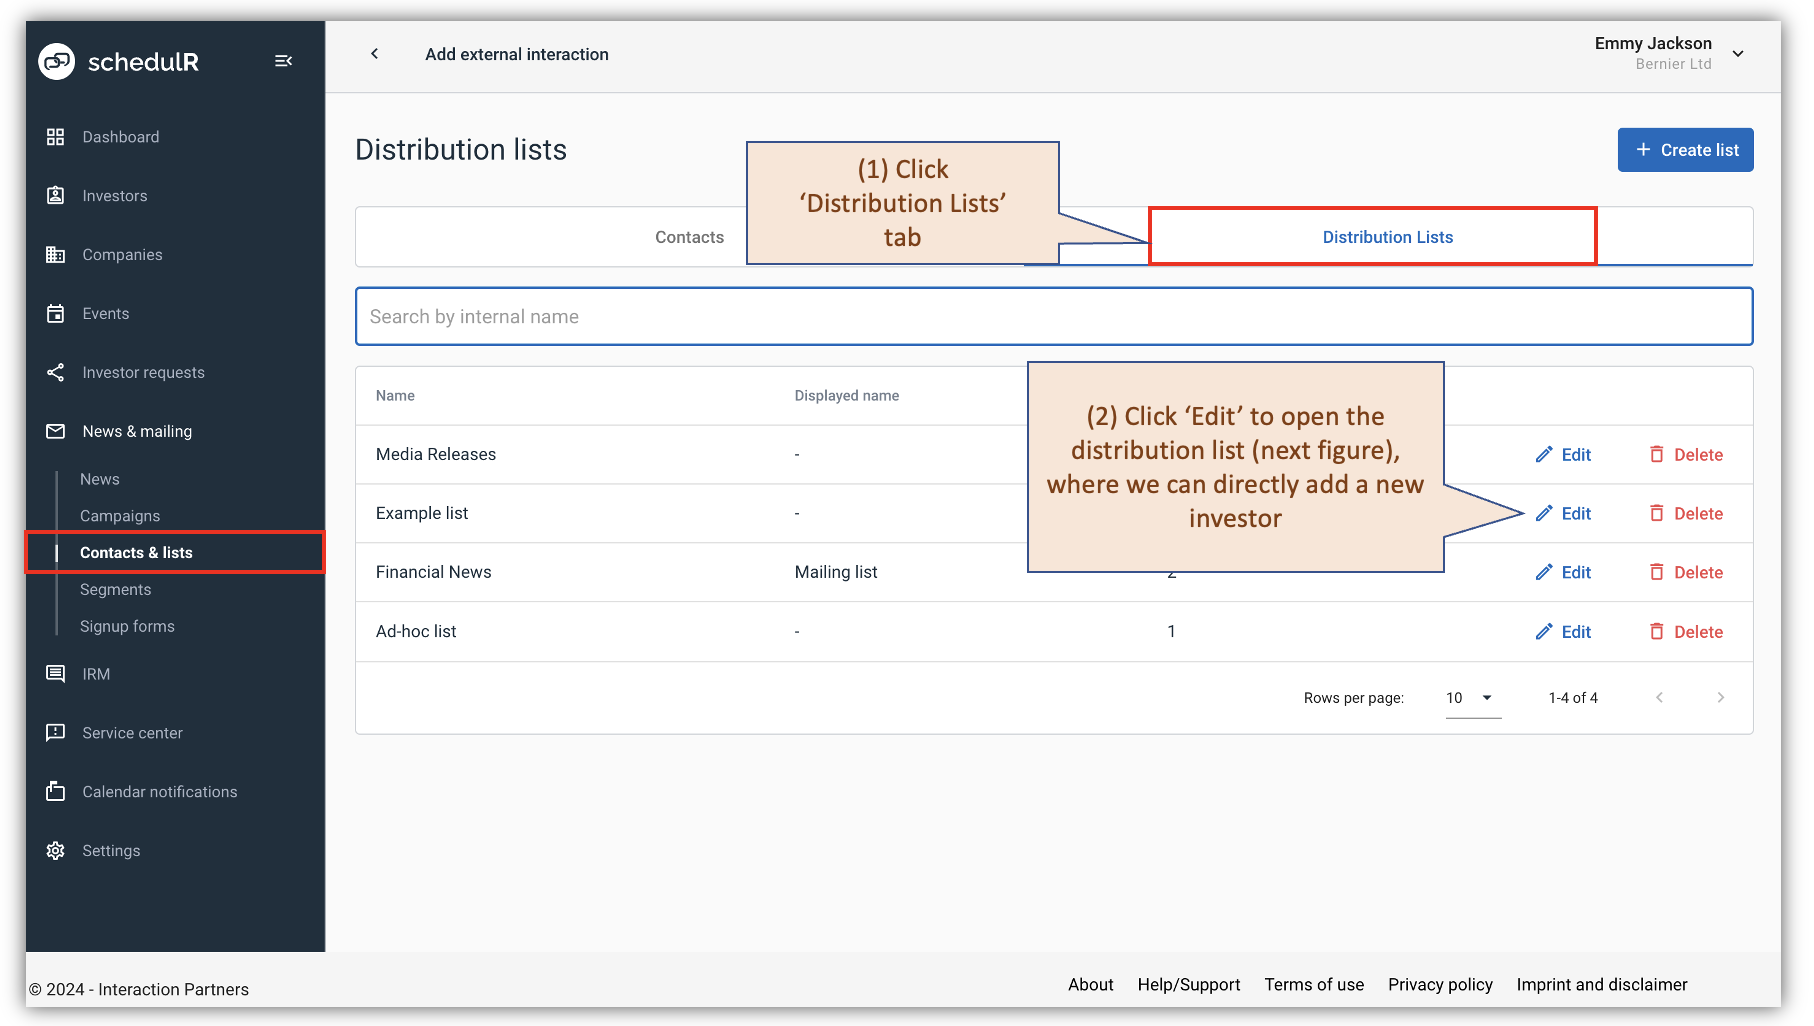1814x1026 pixels.
Task: Open the Dashboard from the sidebar
Action: [120, 136]
